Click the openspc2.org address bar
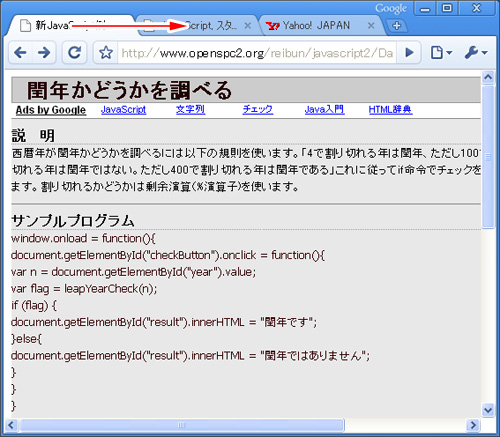500x437 pixels. tap(257, 53)
